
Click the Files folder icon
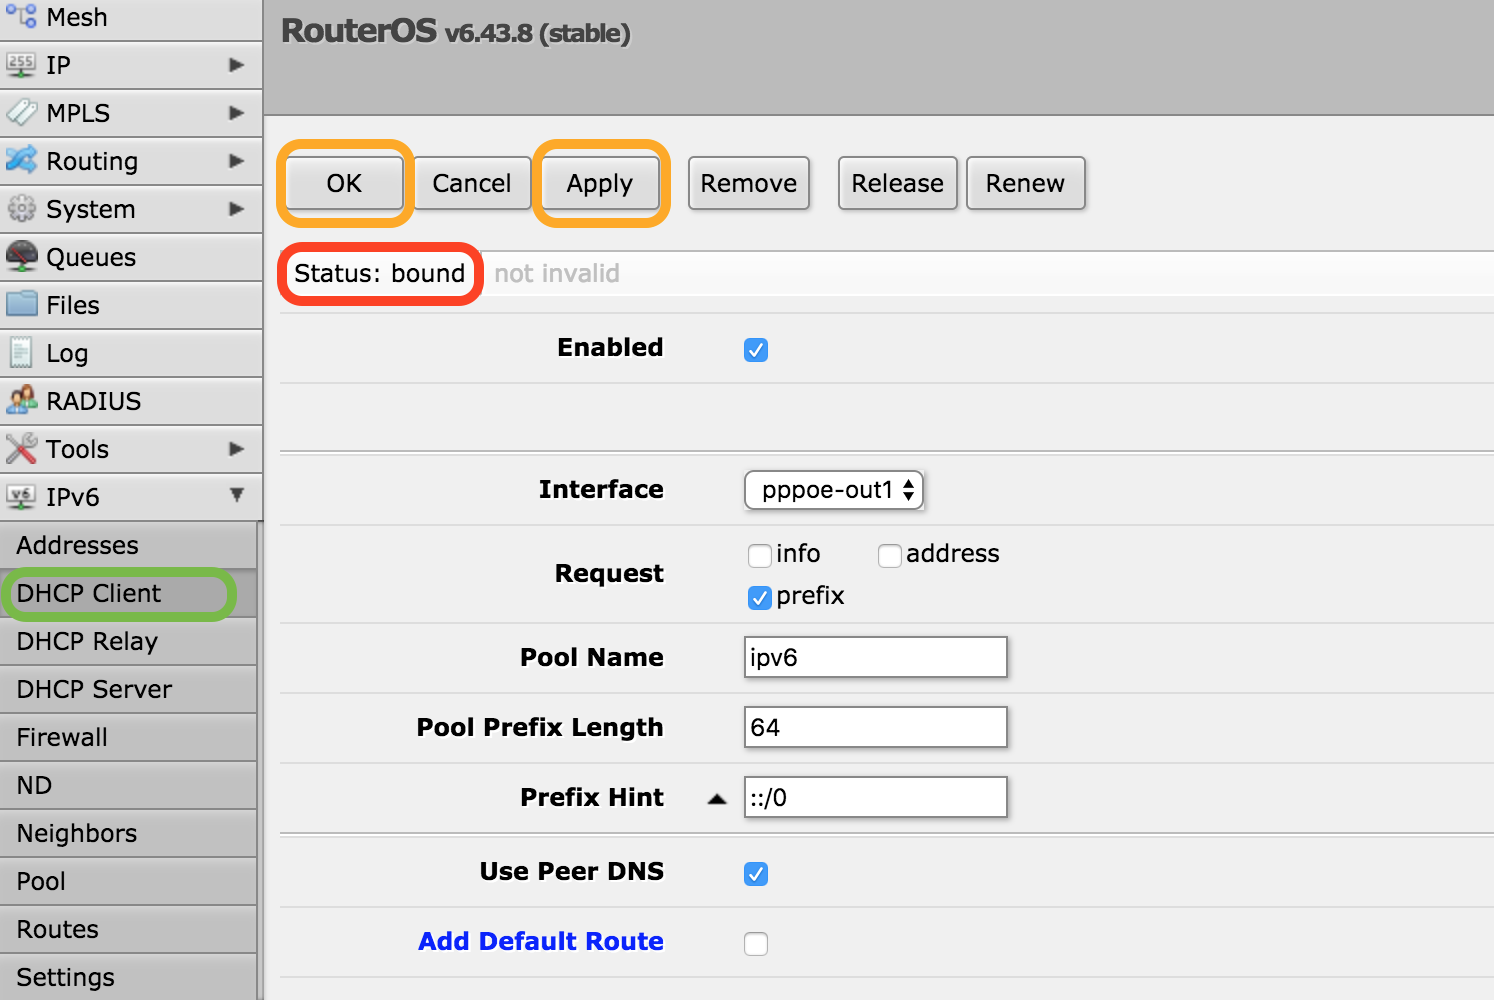(21, 304)
